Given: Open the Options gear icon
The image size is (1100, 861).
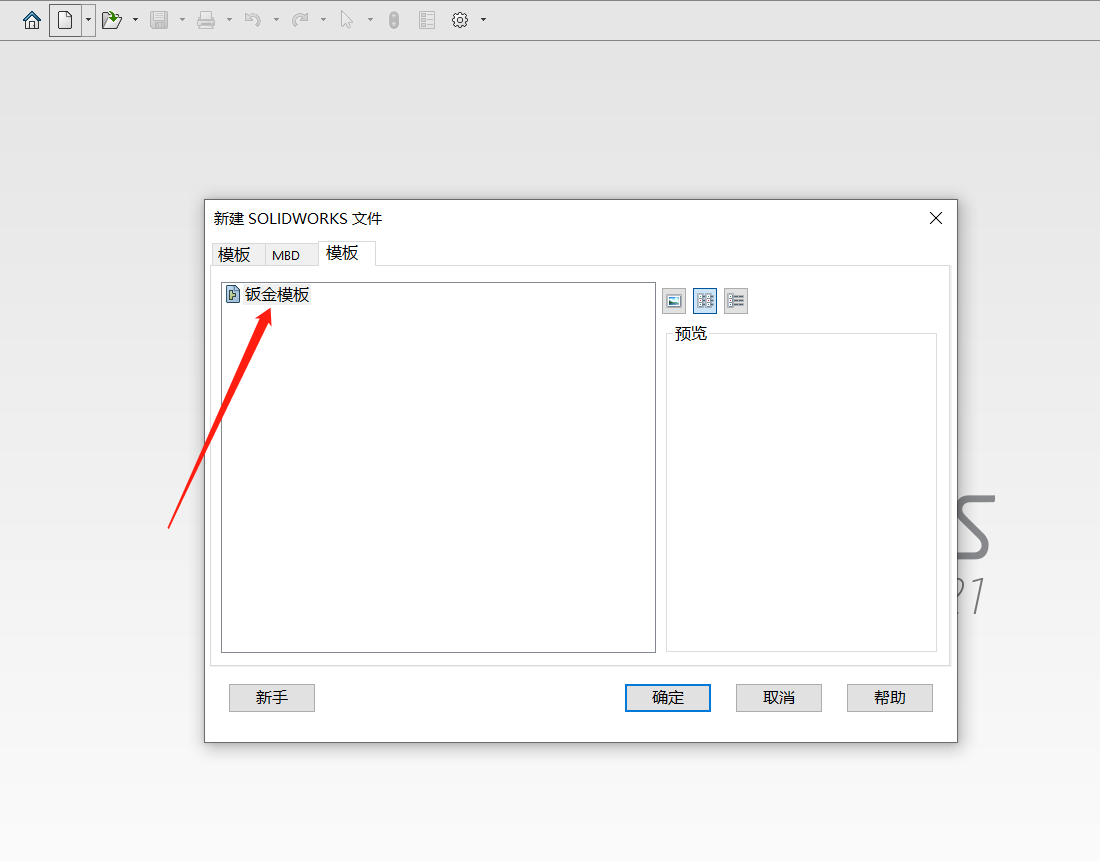Looking at the screenshot, I should click(460, 20).
